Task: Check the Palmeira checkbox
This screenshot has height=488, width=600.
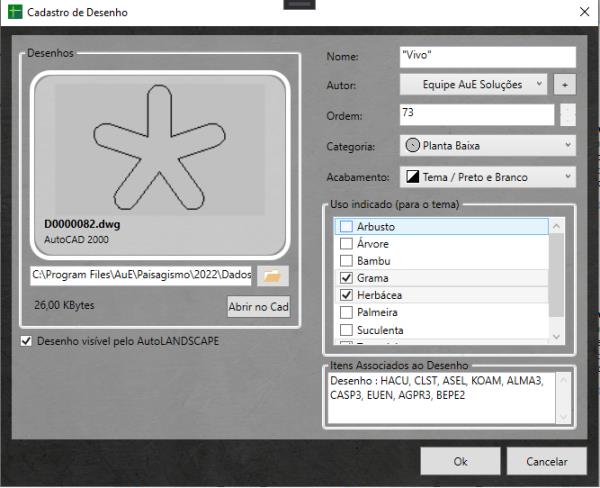Action: (347, 312)
